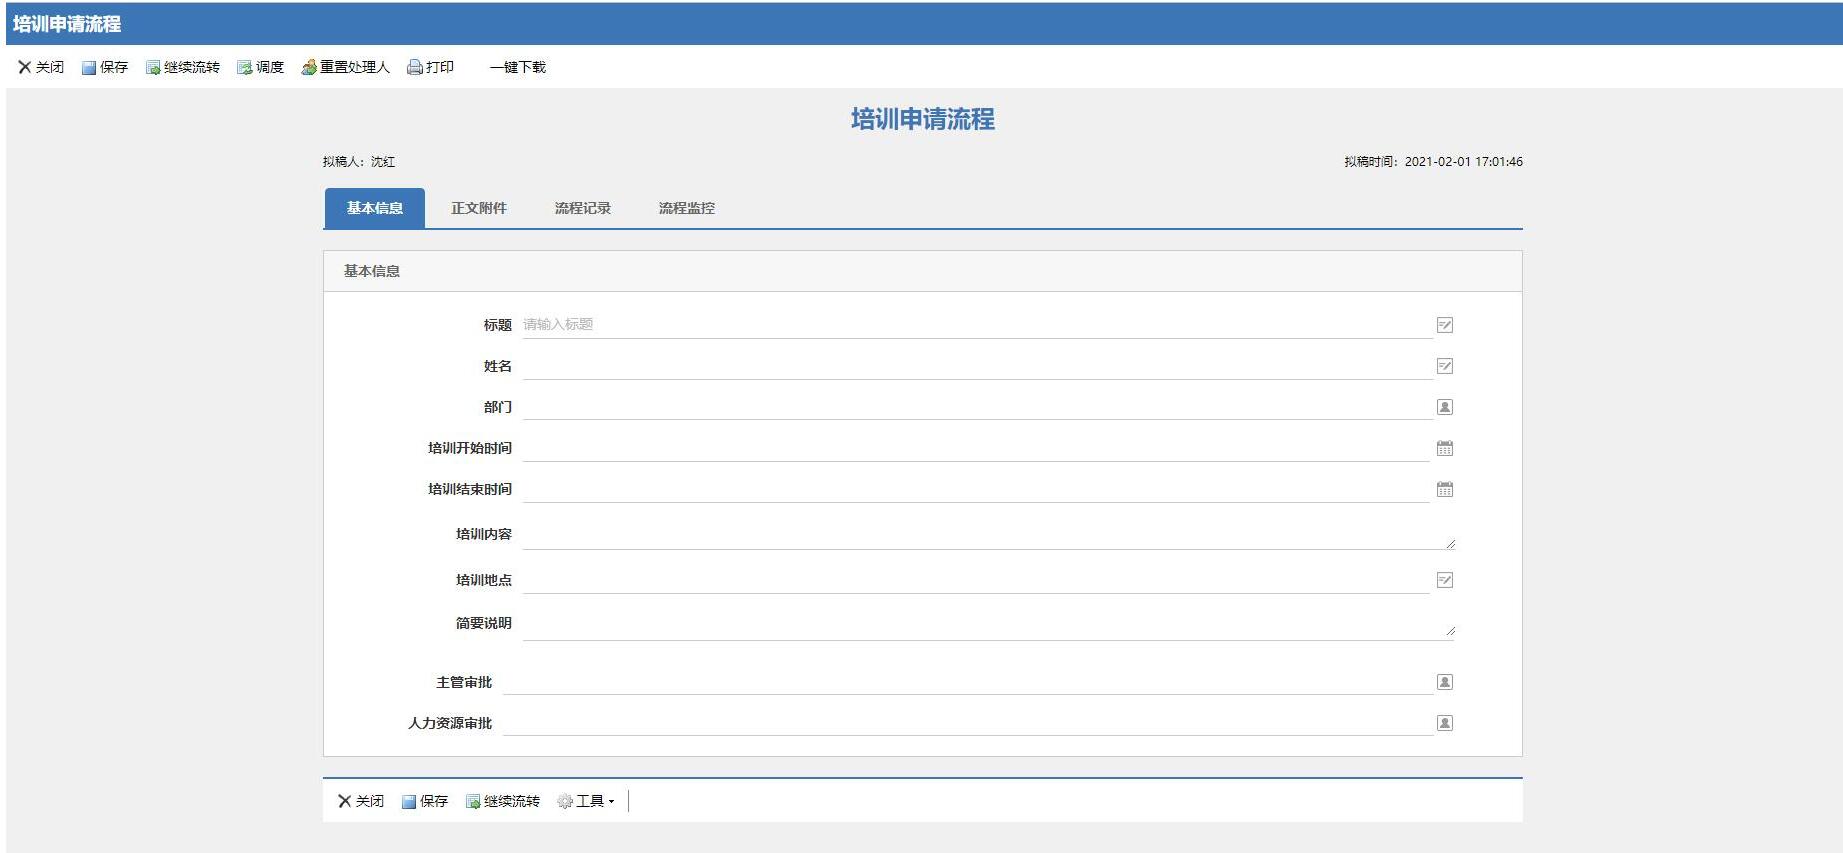Expand the 工具 dropdown in bottom toolbar
Image resolution: width=1843 pixels, height=853 pixels.
586,801
